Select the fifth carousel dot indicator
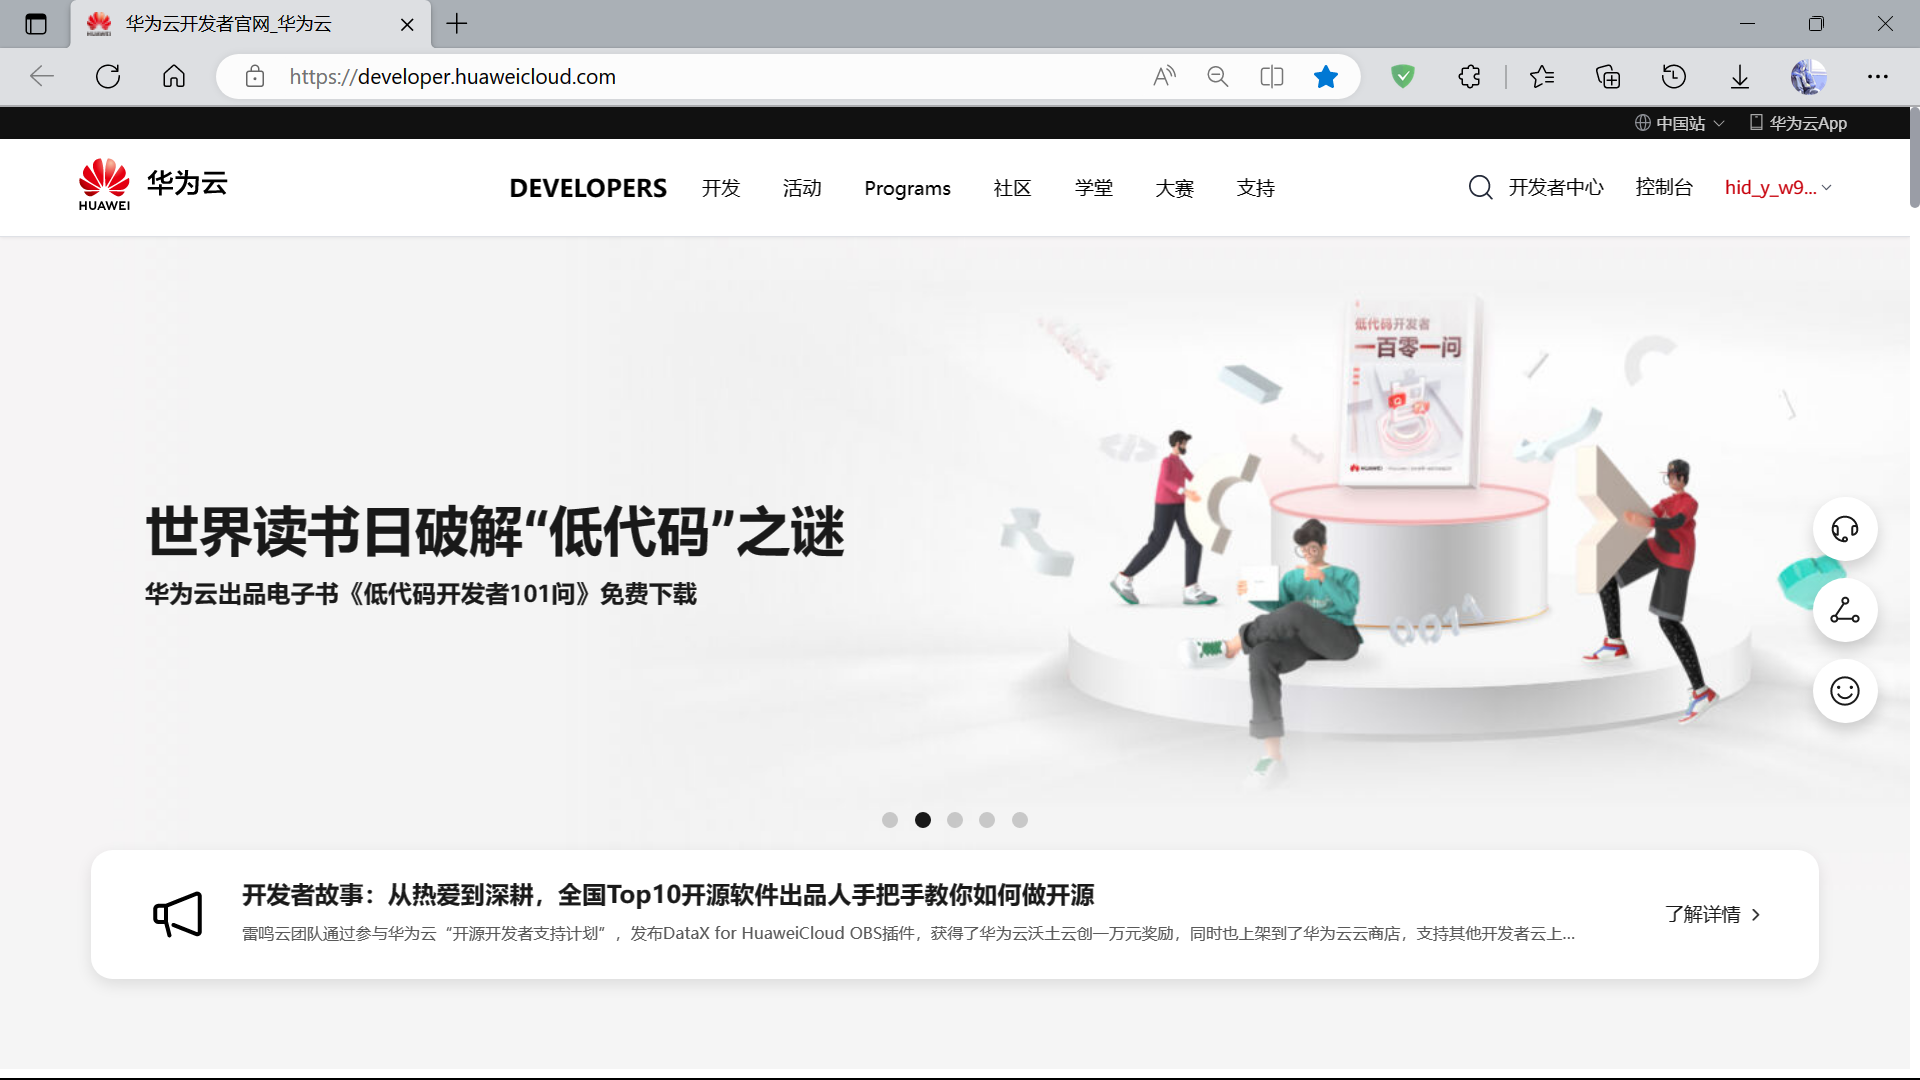Screen dimensions: 1920x1080 [1020, 820]
